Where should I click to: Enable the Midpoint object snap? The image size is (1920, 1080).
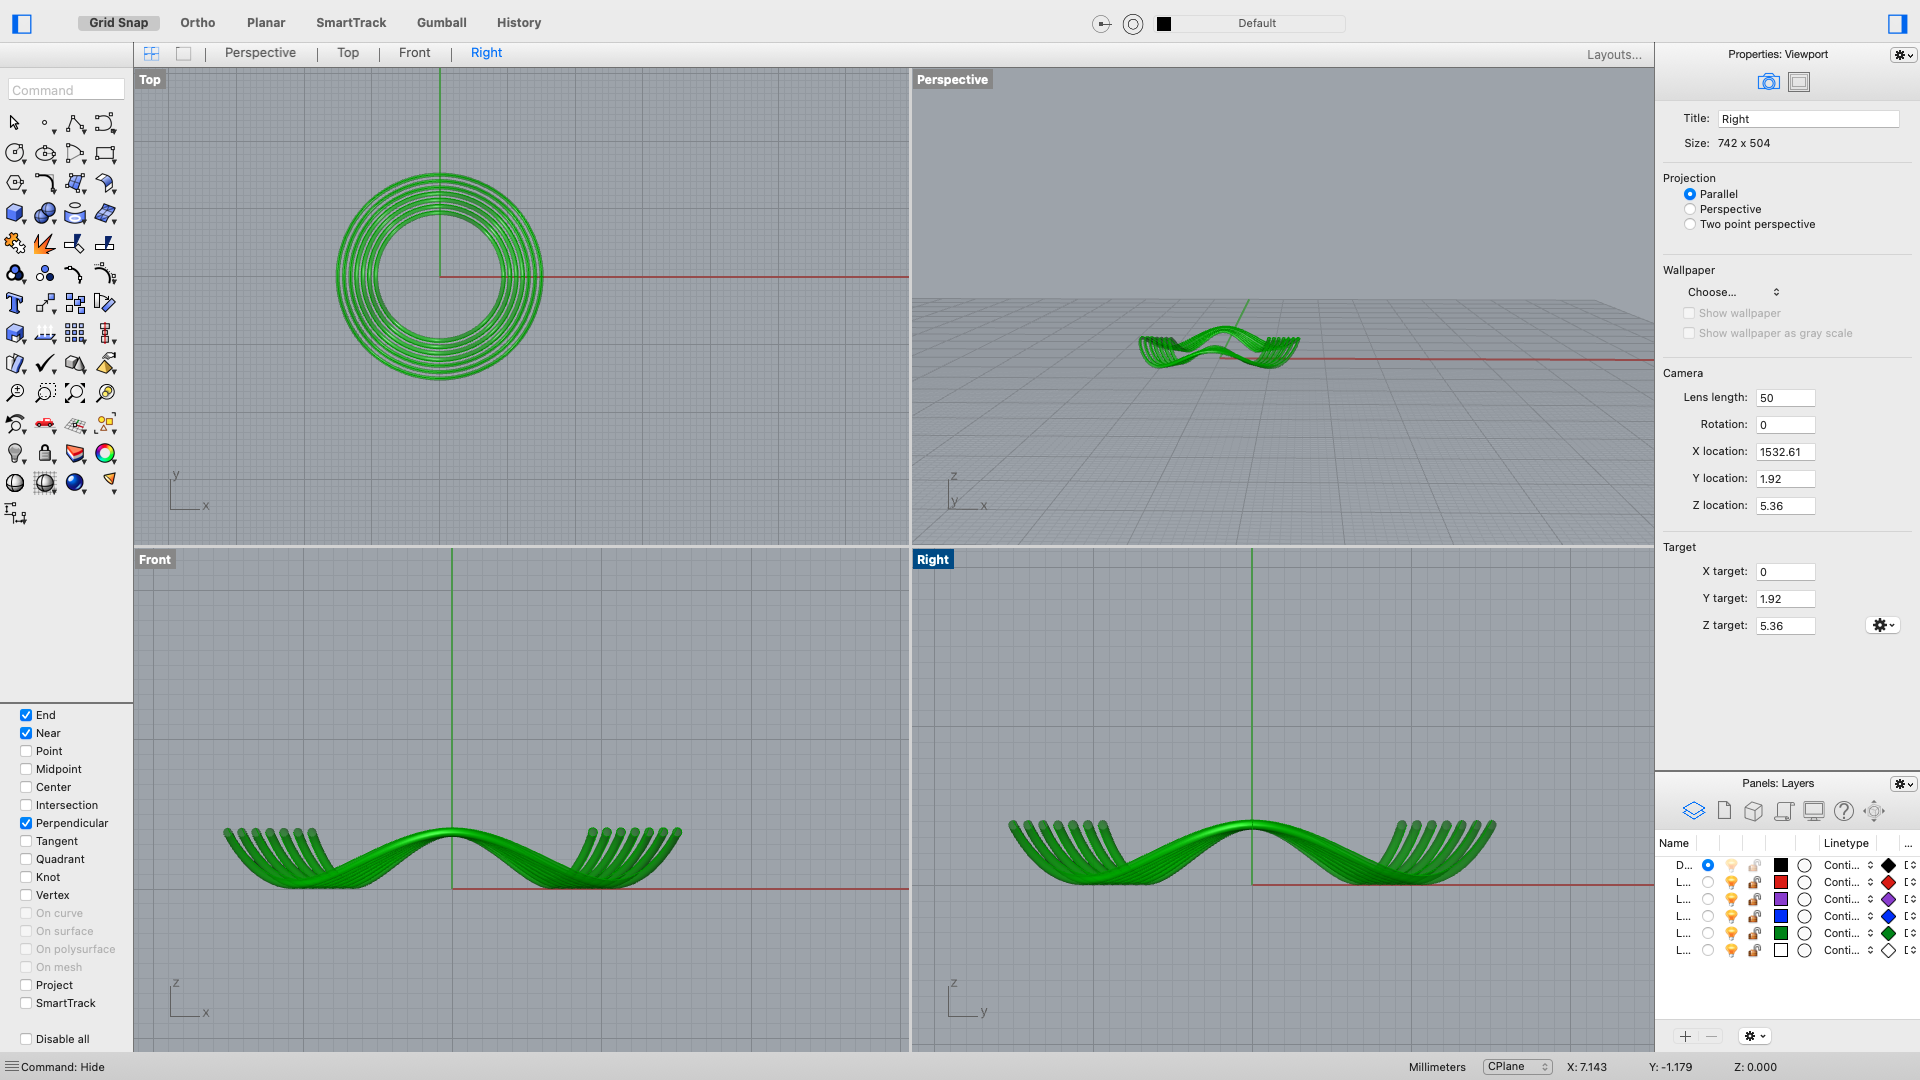click(x=26, y=769)
